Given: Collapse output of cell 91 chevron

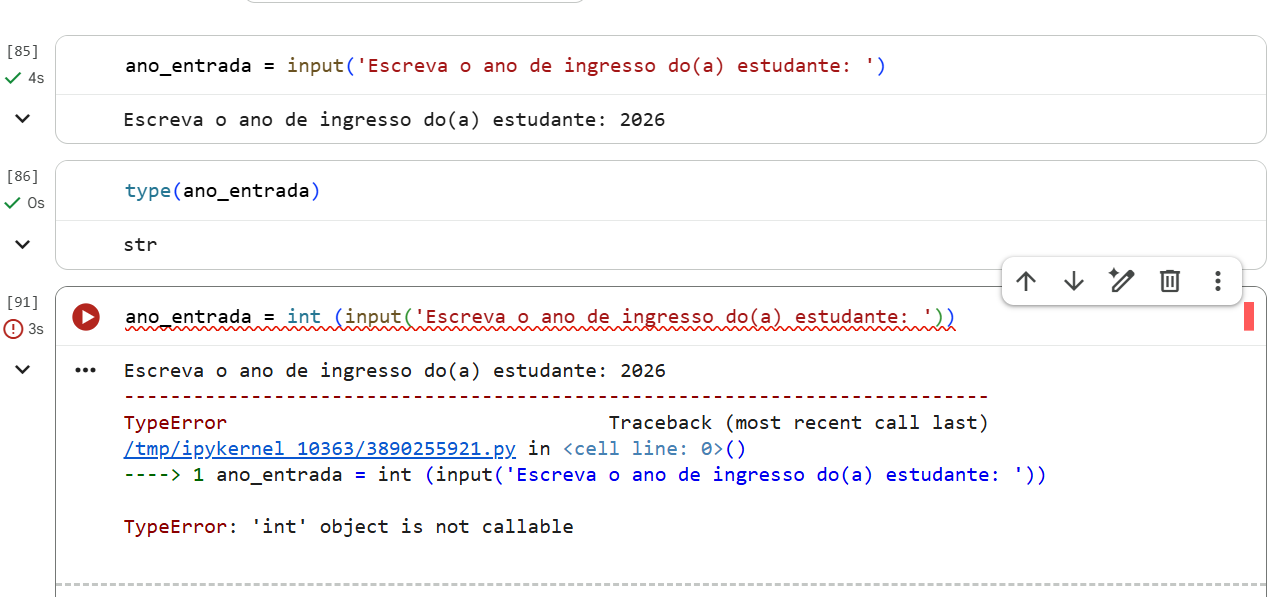Looking at the screenshot, I should (x=23, y=370).
